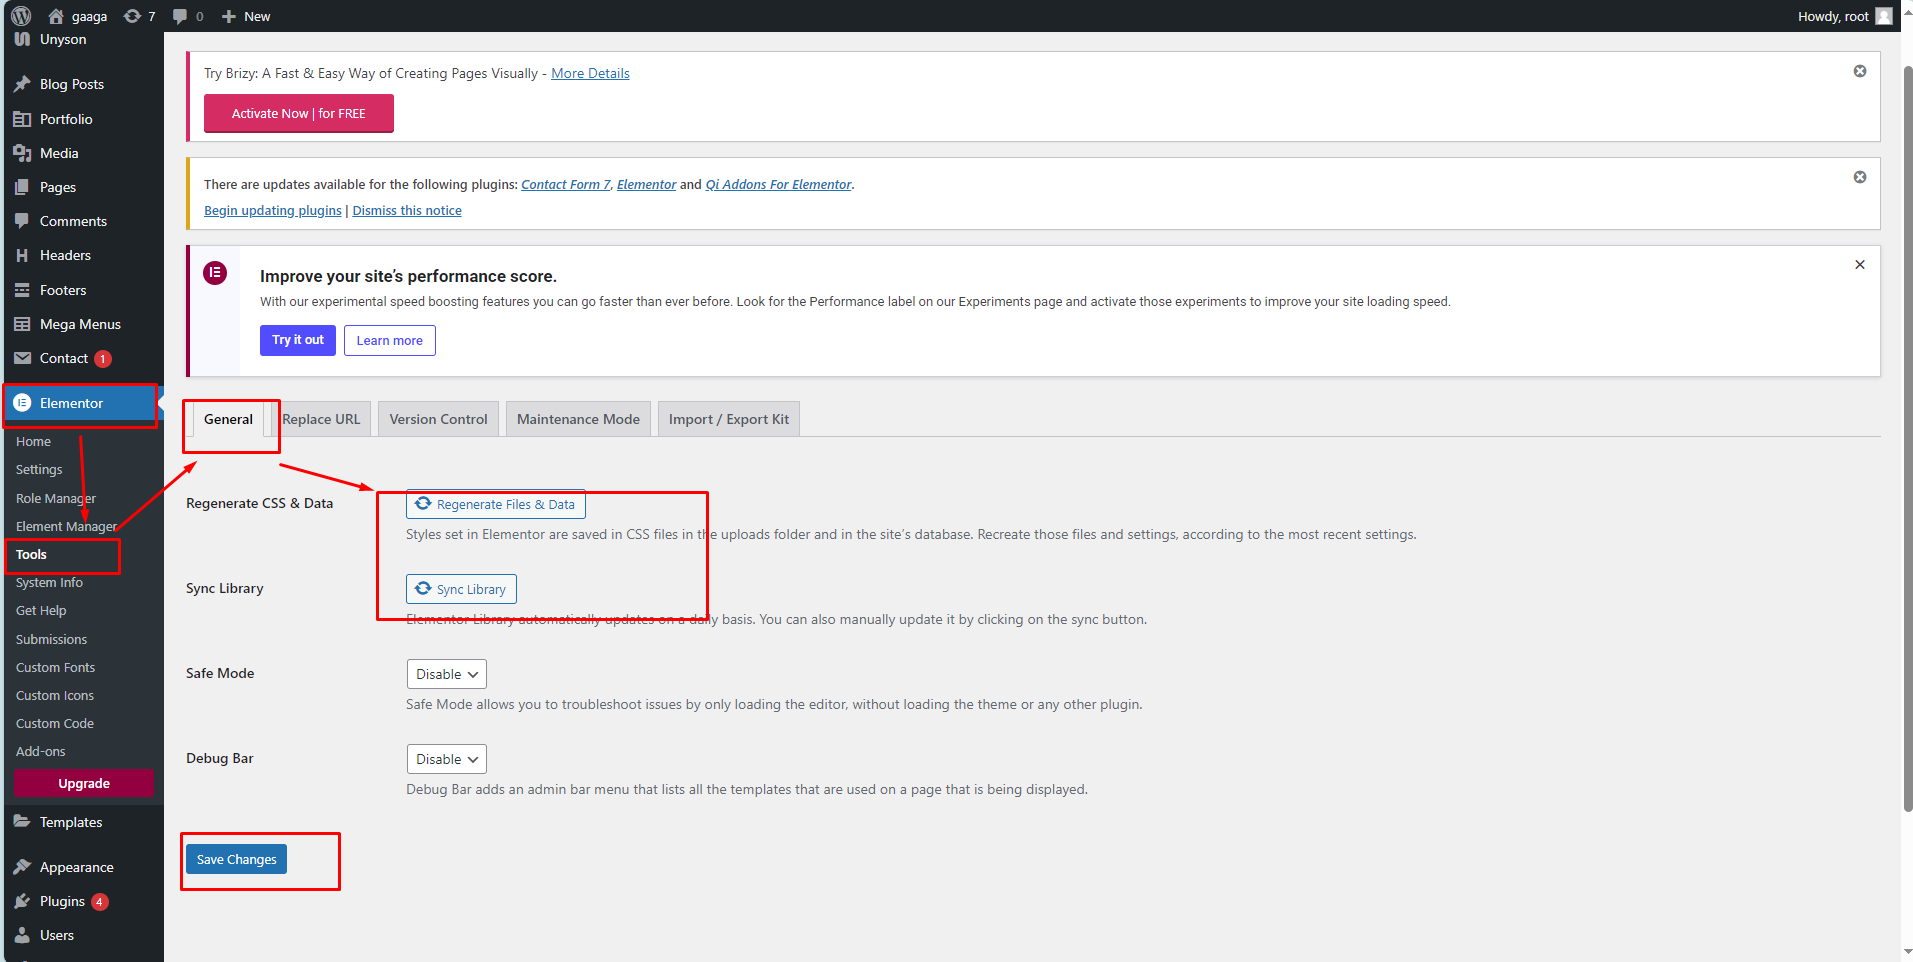This screenshot has height=962, width=1913.
Task: Click the Sync Library button
Action: [x=461, y=589]
